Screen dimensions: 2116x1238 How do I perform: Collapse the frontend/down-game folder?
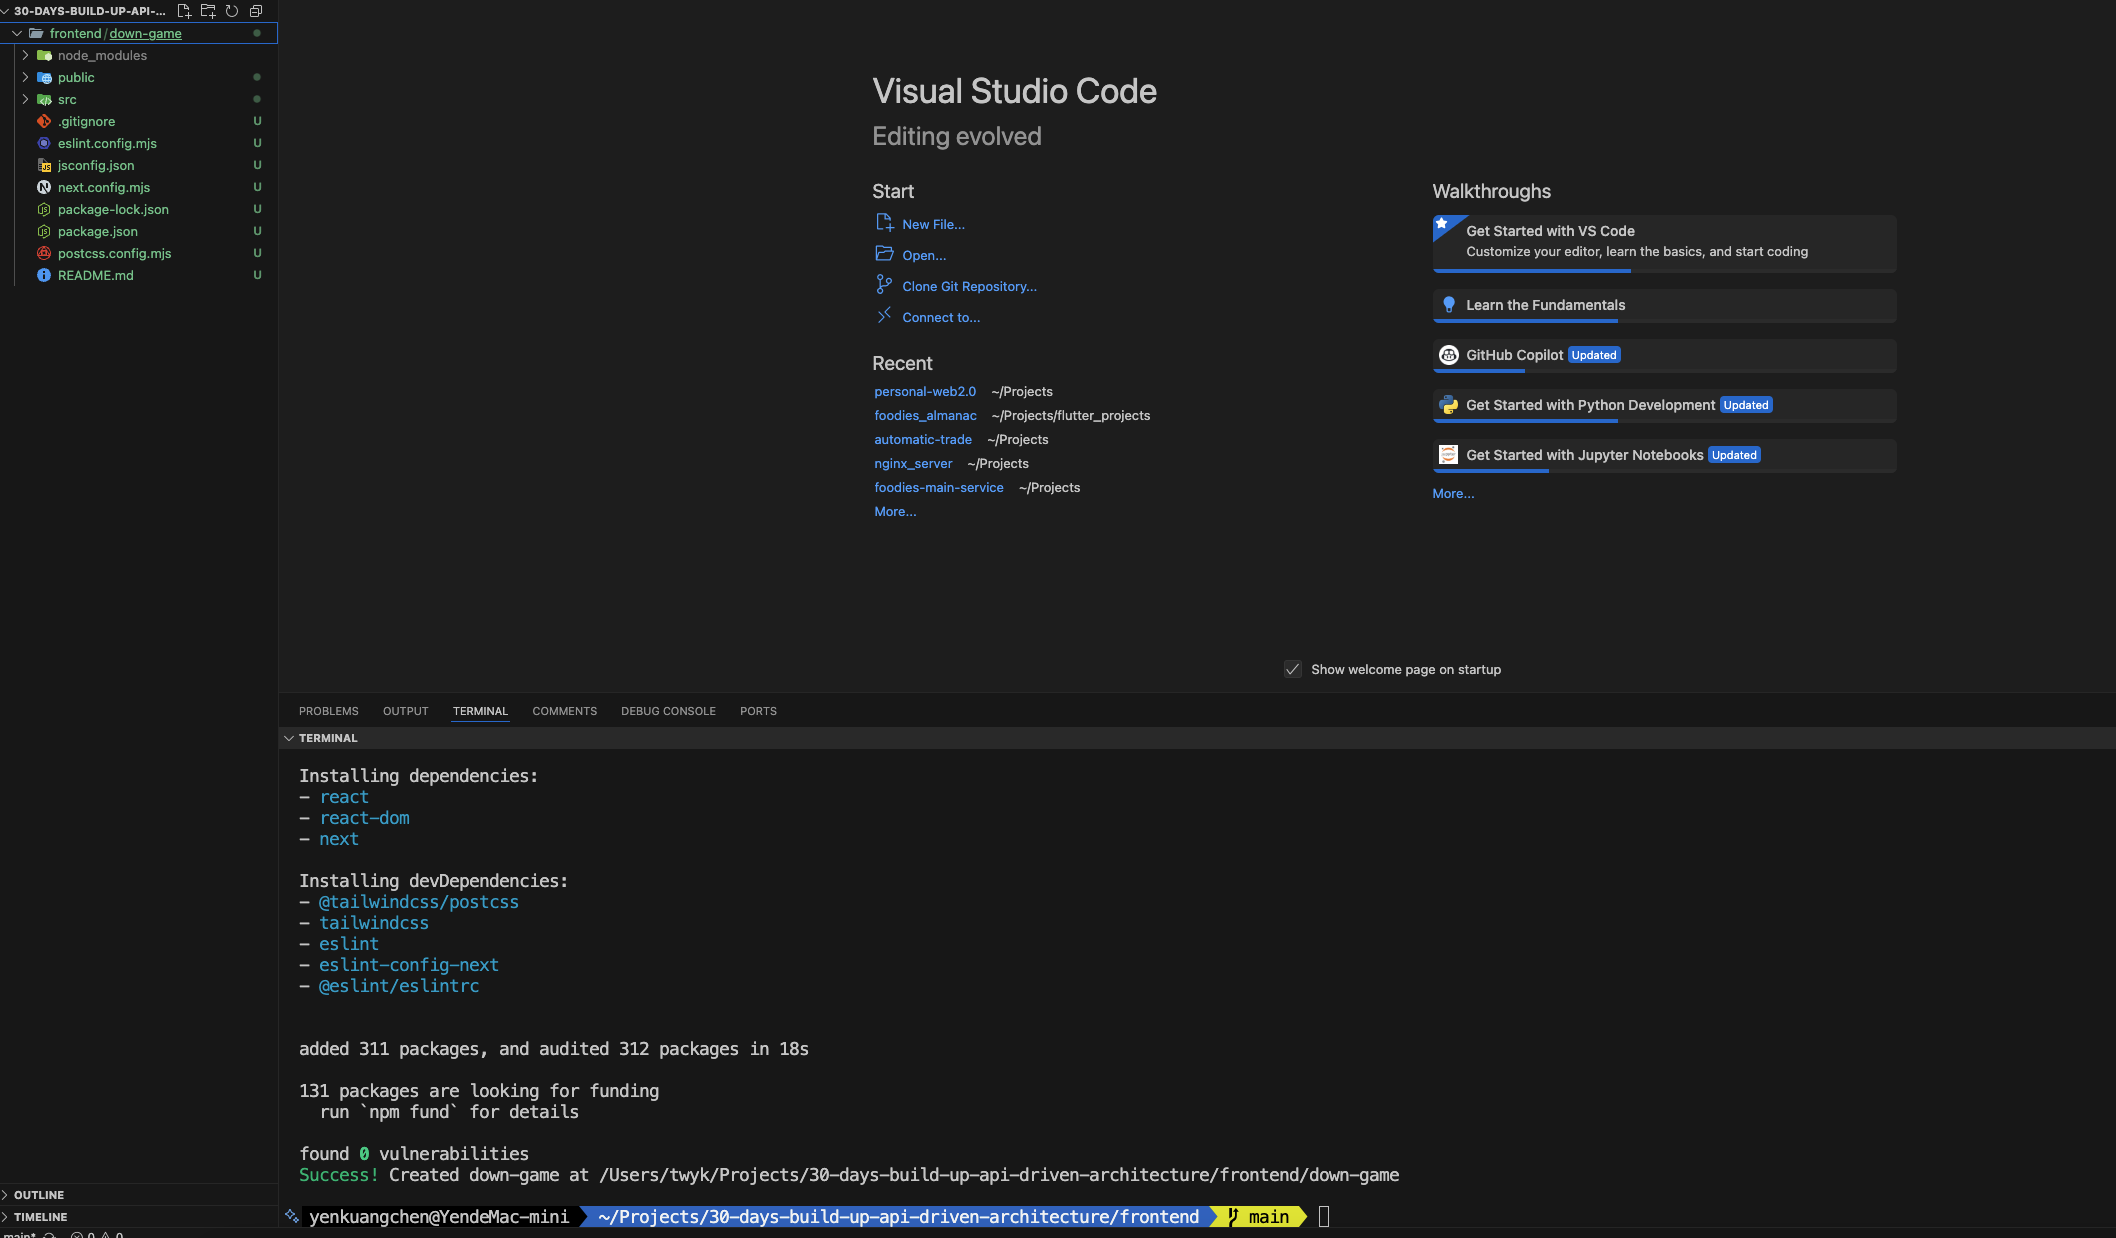coord(17,33)
